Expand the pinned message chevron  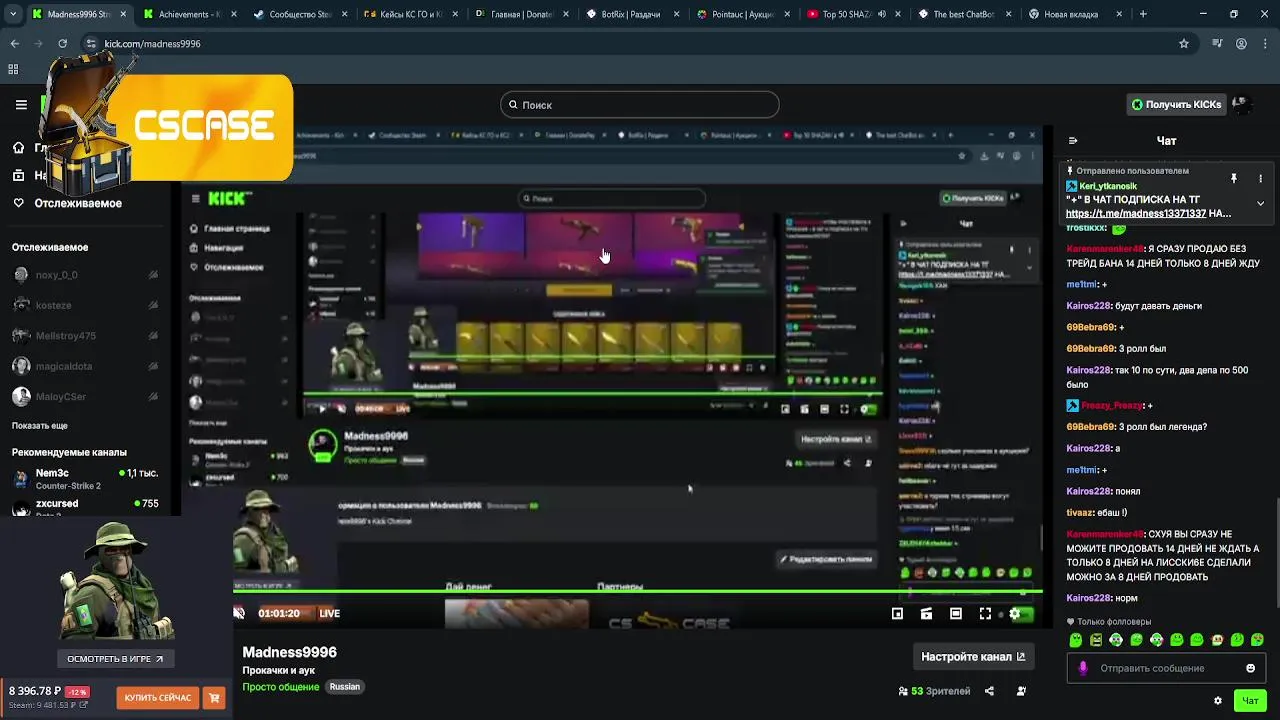pyautogui.click(x=1260, y=203)
